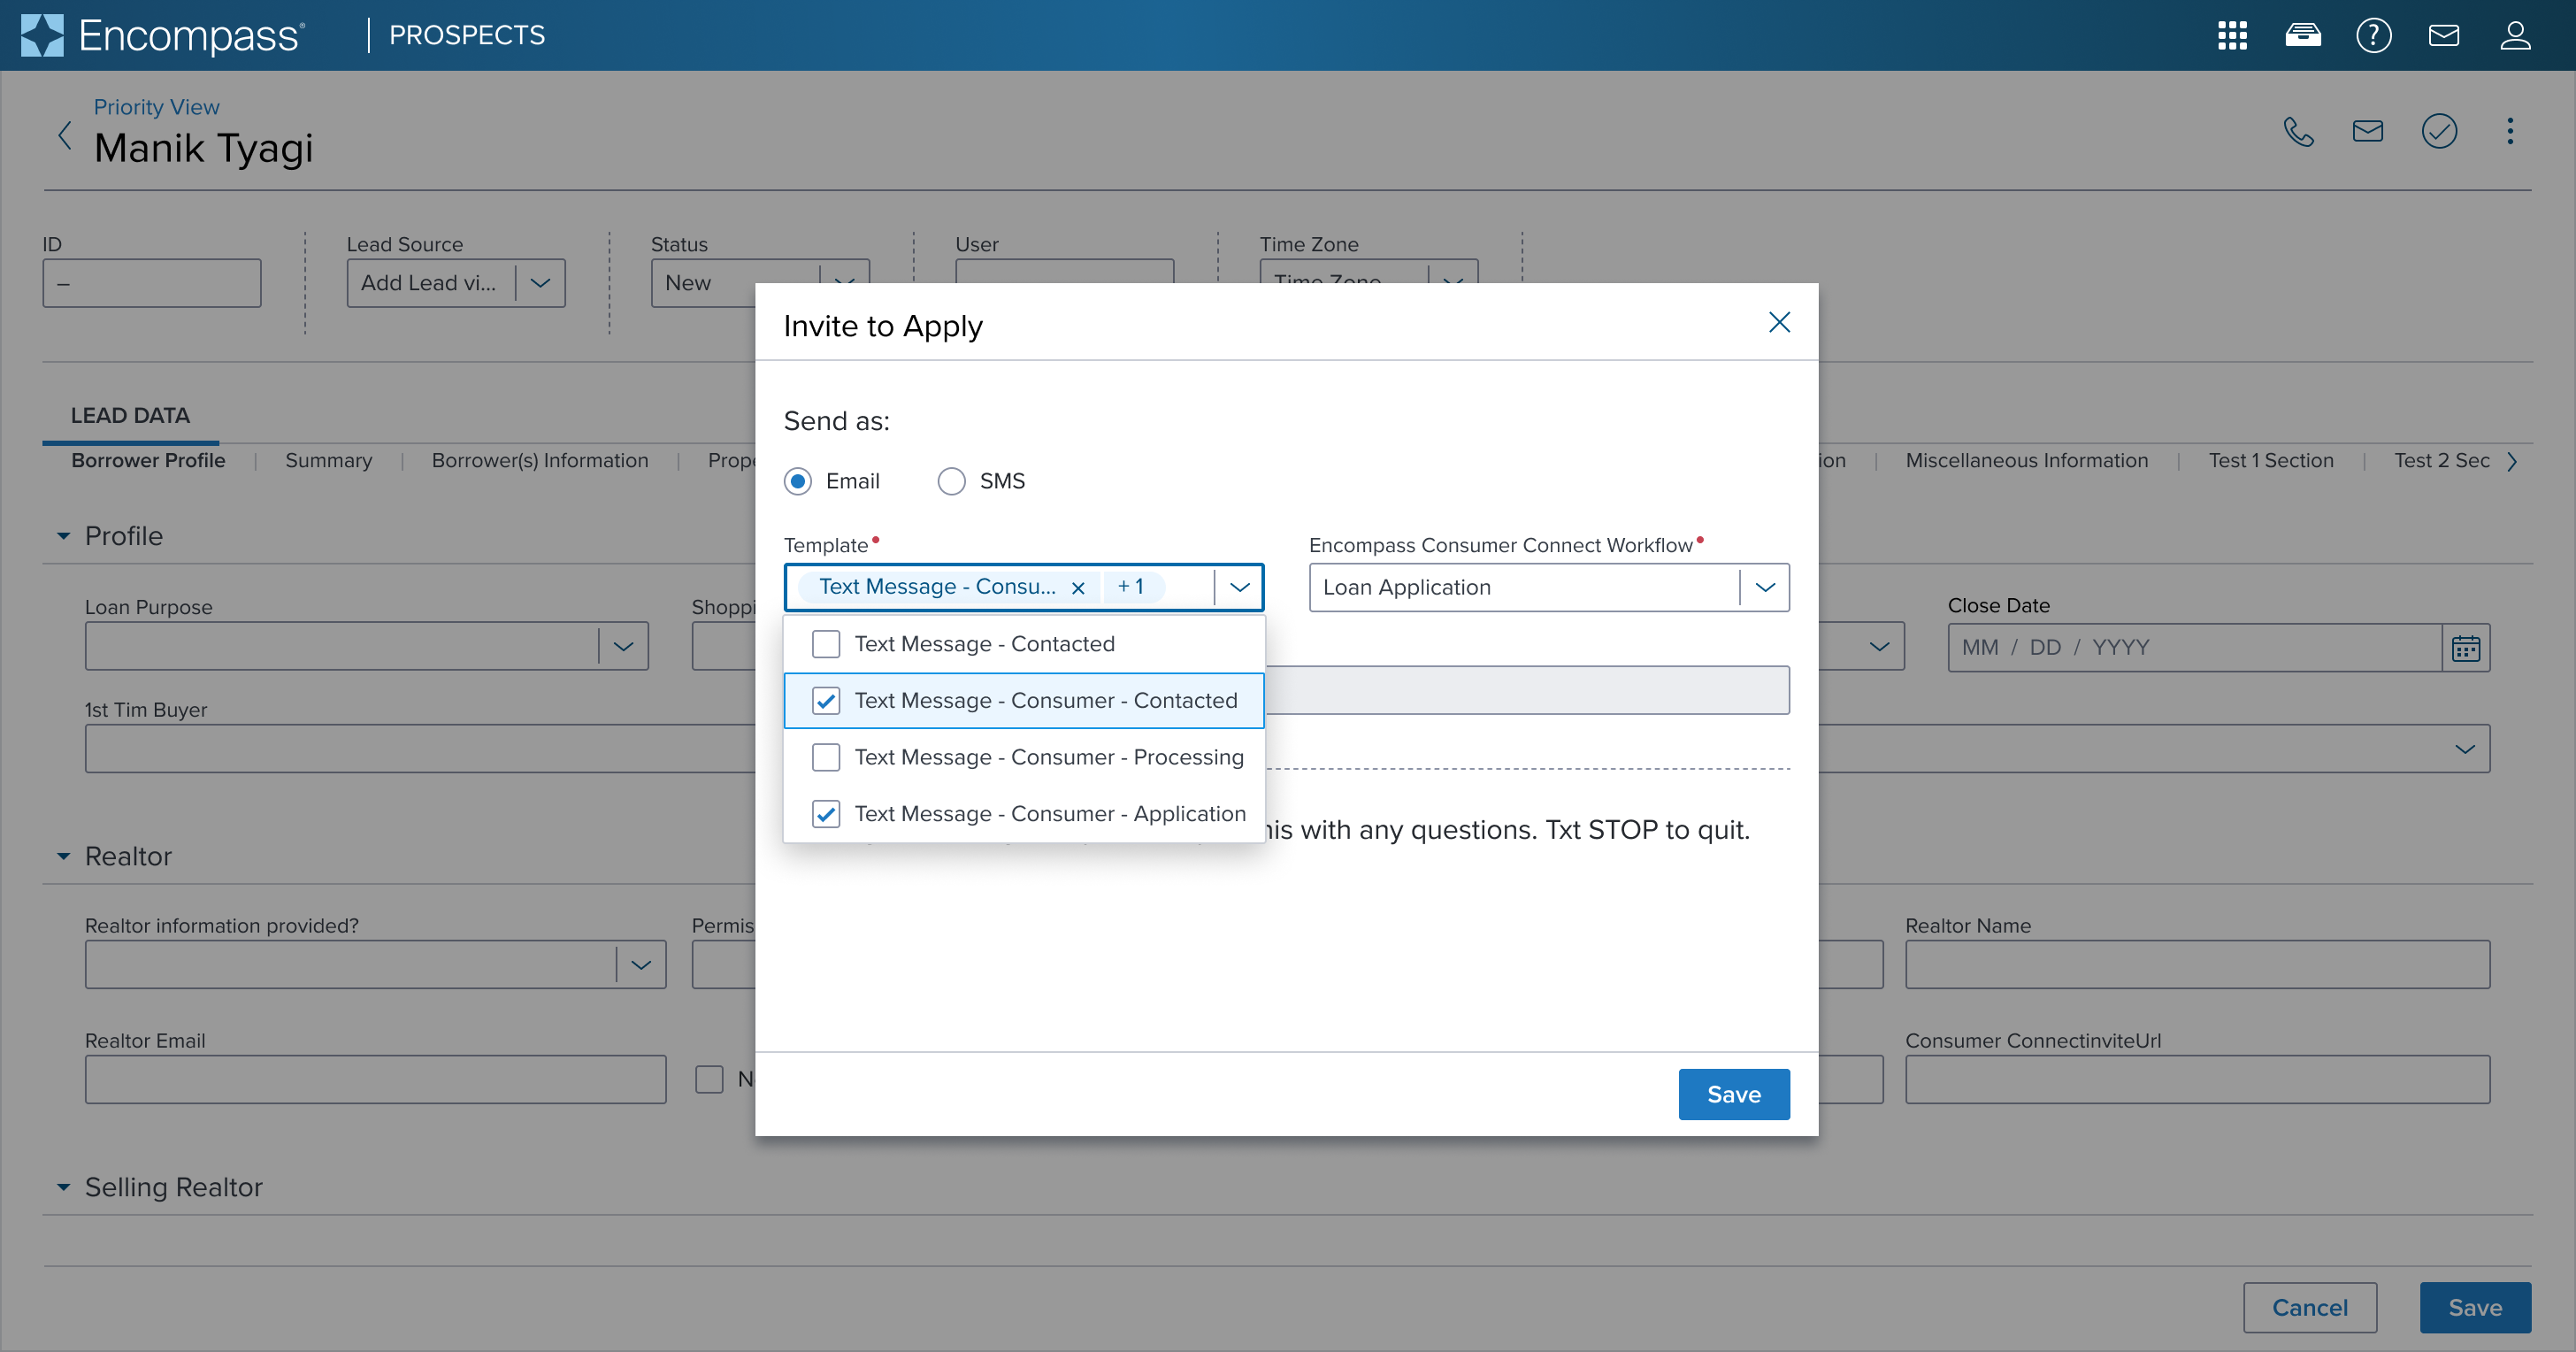Open the apps grid icon in header
The width and height of the screenshot is (2576, 1352).
(x=2232, y=36)
